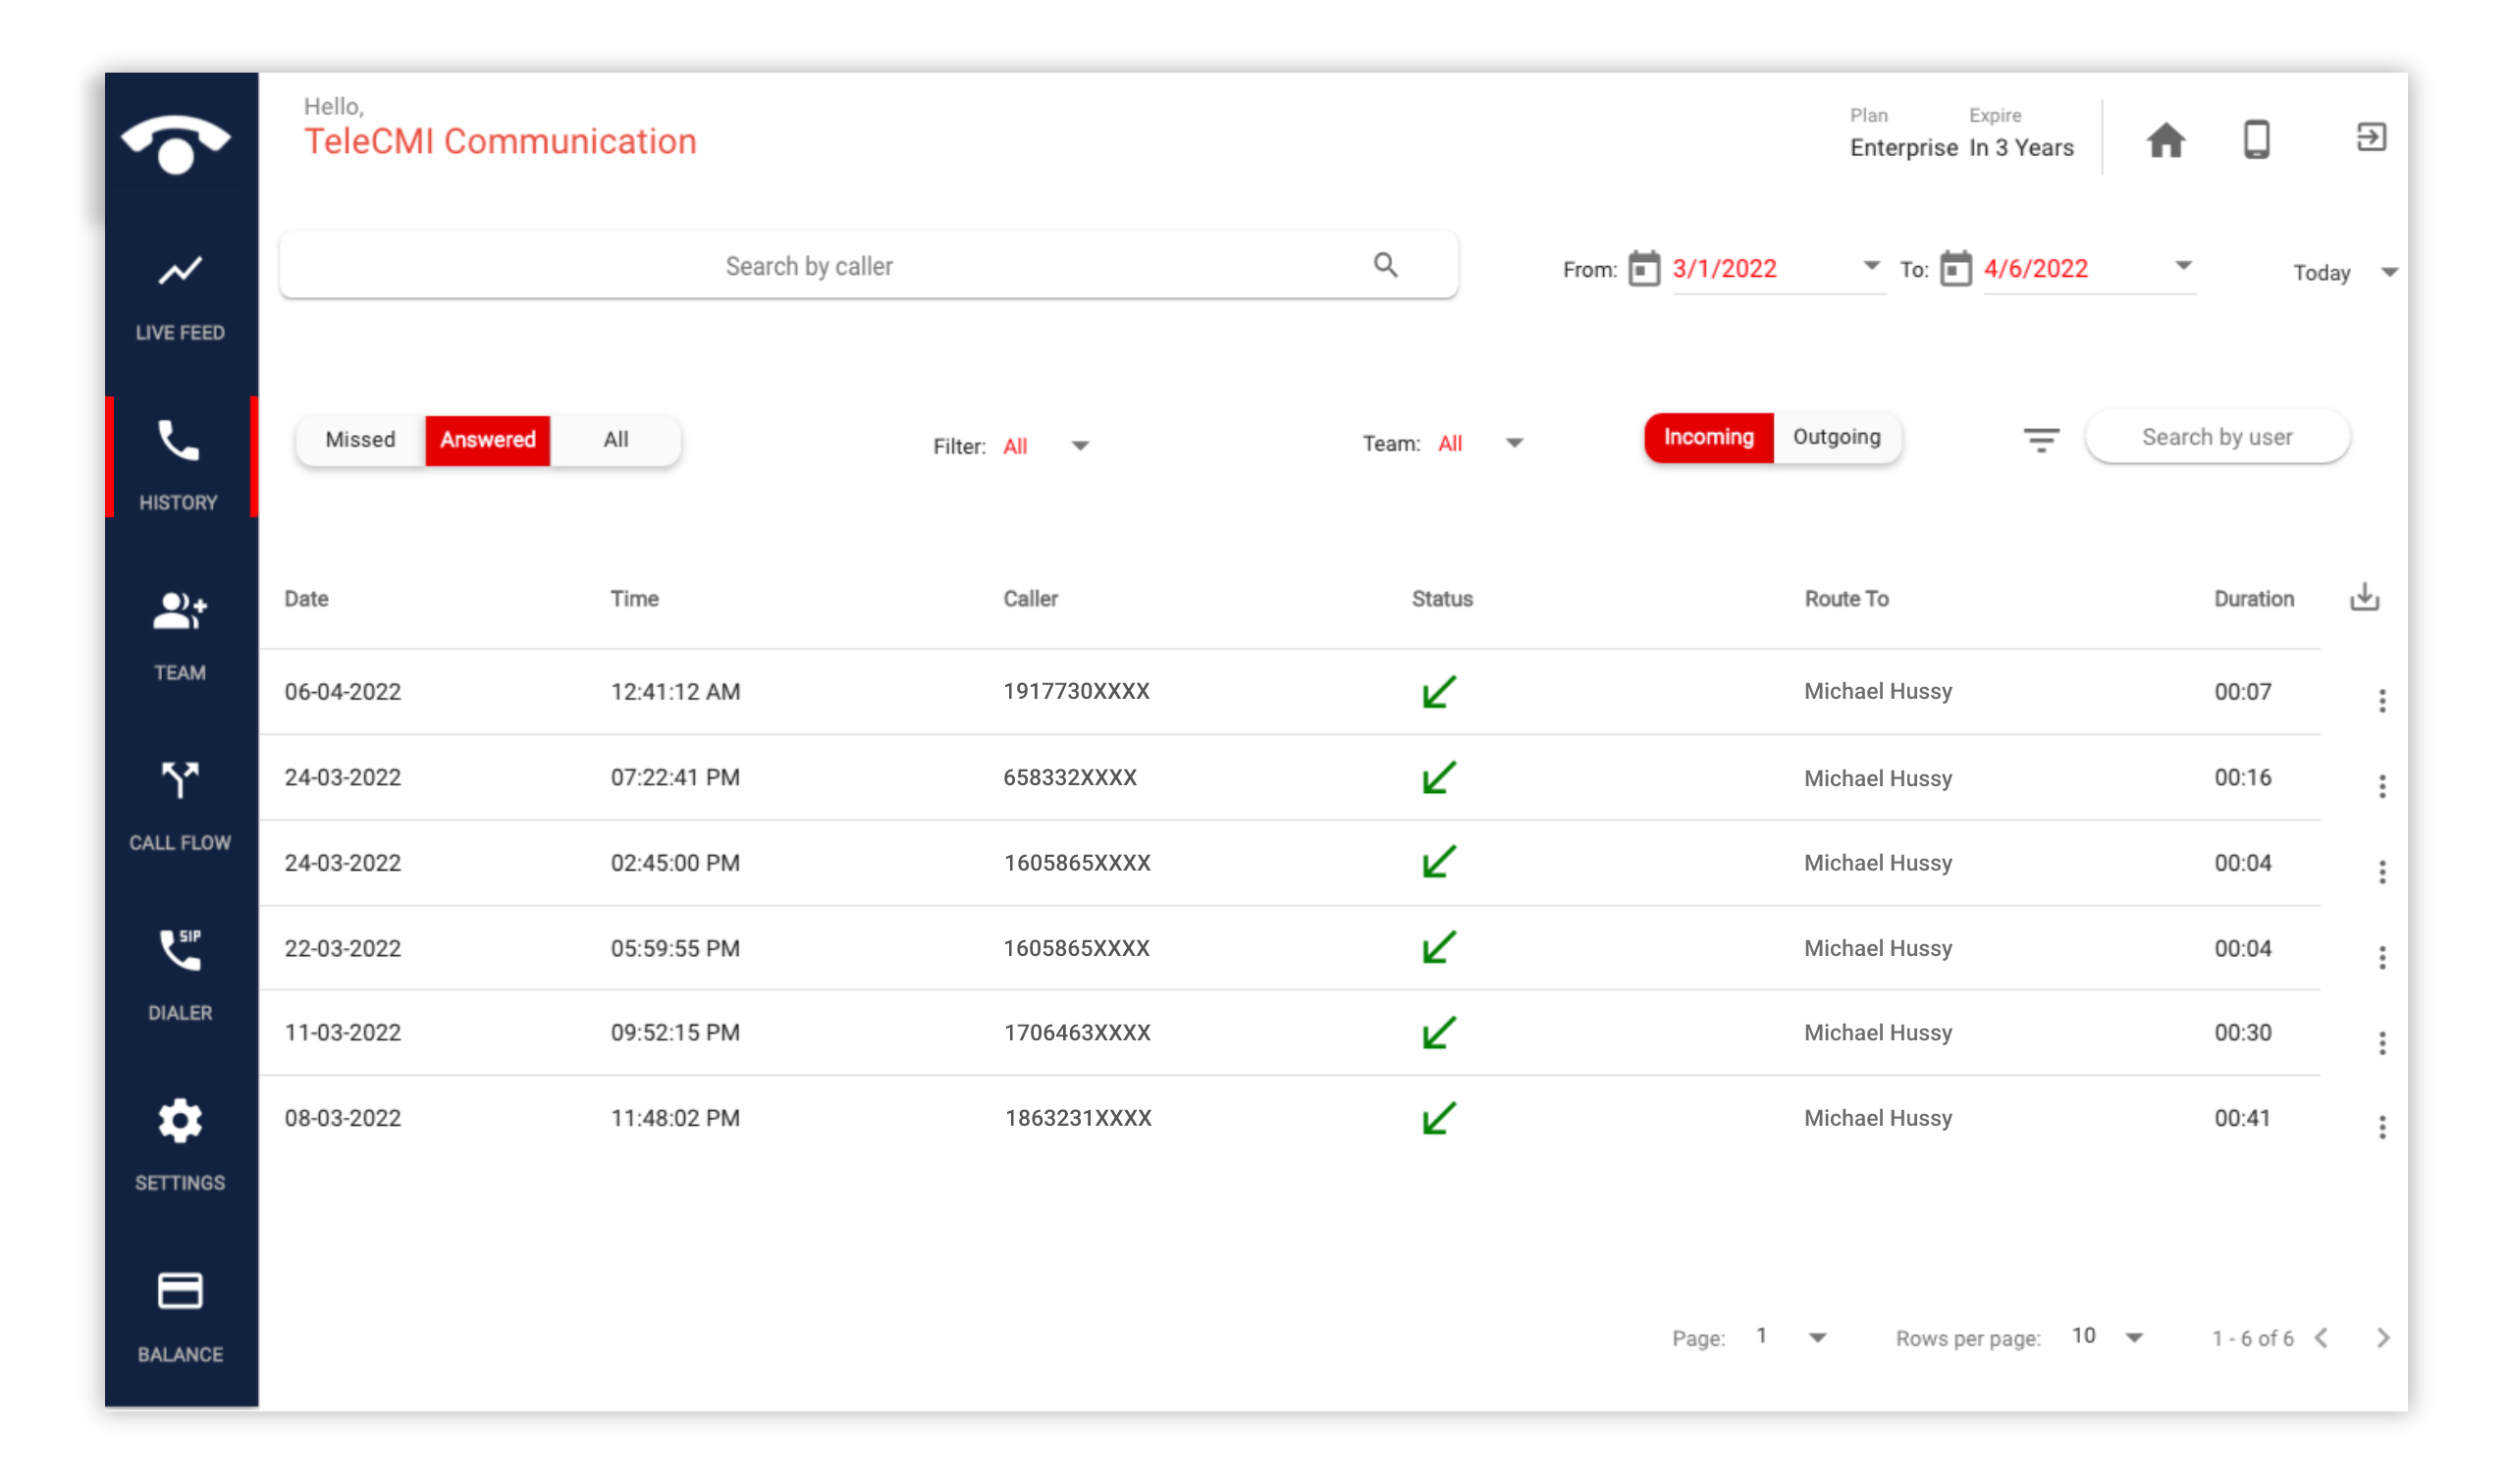2513x1484 pixels.
Task: Click the TeleCMI Communication title
Action: pyautogui.click(x=500, y=142)
